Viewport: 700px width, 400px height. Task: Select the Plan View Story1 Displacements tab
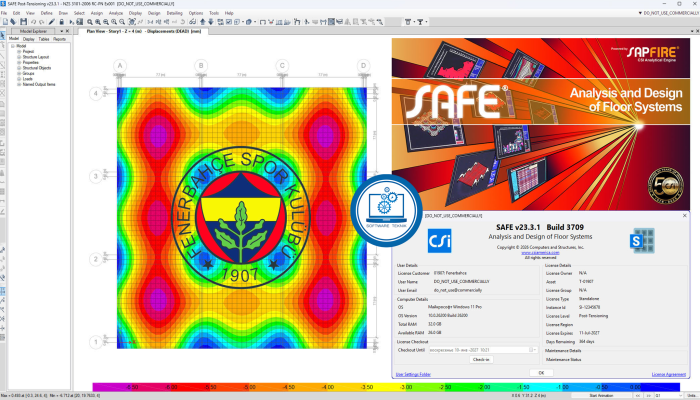144,31
